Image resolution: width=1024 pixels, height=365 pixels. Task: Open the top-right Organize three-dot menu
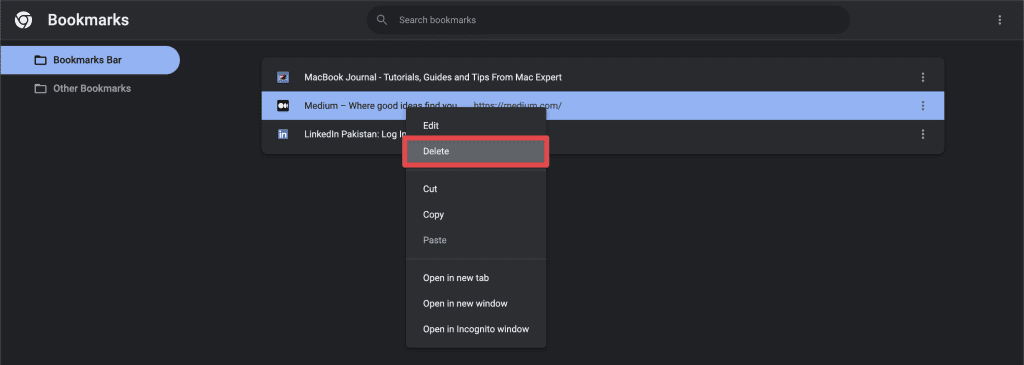(x=999, y=20)
